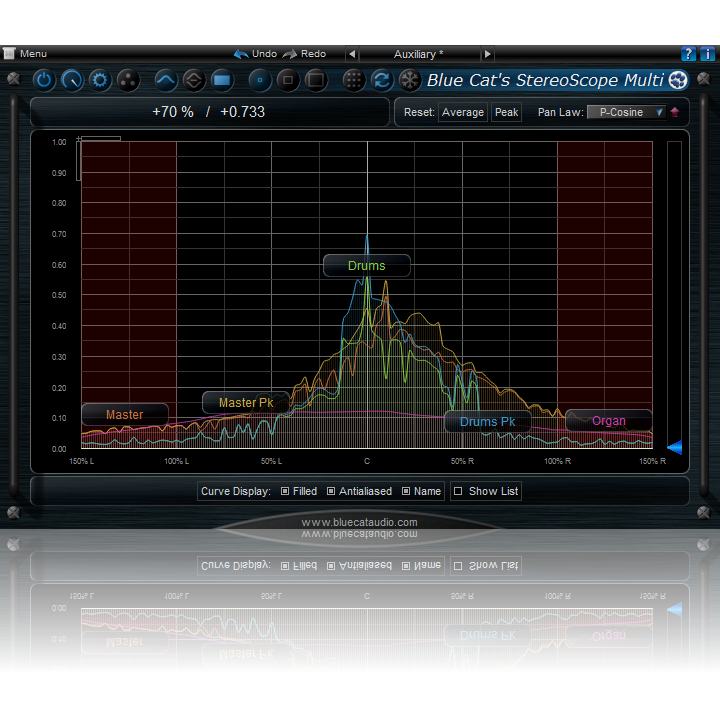The width and height of the screenshot is (720, 720).
Task: Reset the Peak curves
Action: click(506, 112)
